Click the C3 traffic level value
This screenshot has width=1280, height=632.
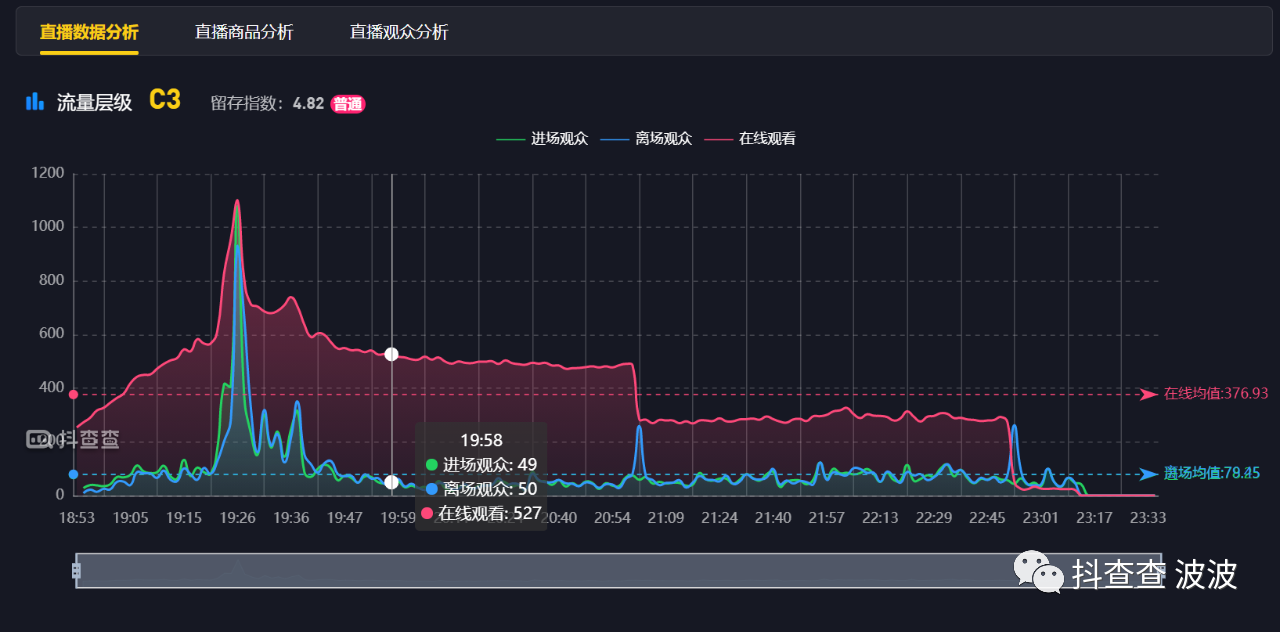pos(165,100)
